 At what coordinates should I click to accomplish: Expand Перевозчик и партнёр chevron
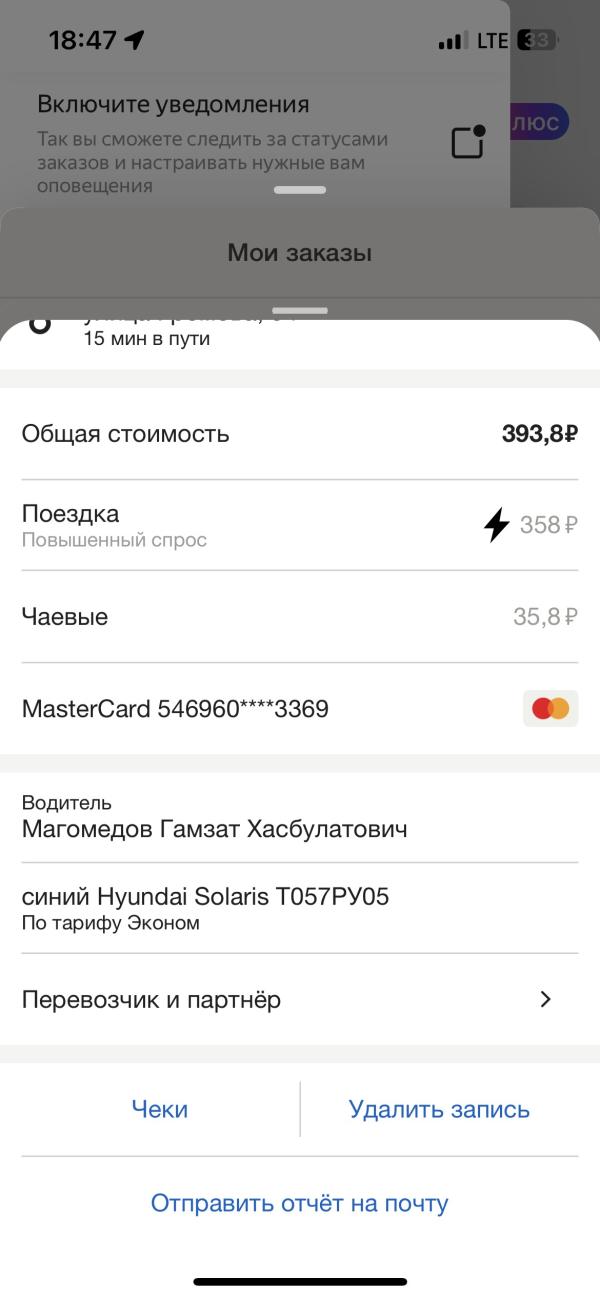(x=546, y=999)
